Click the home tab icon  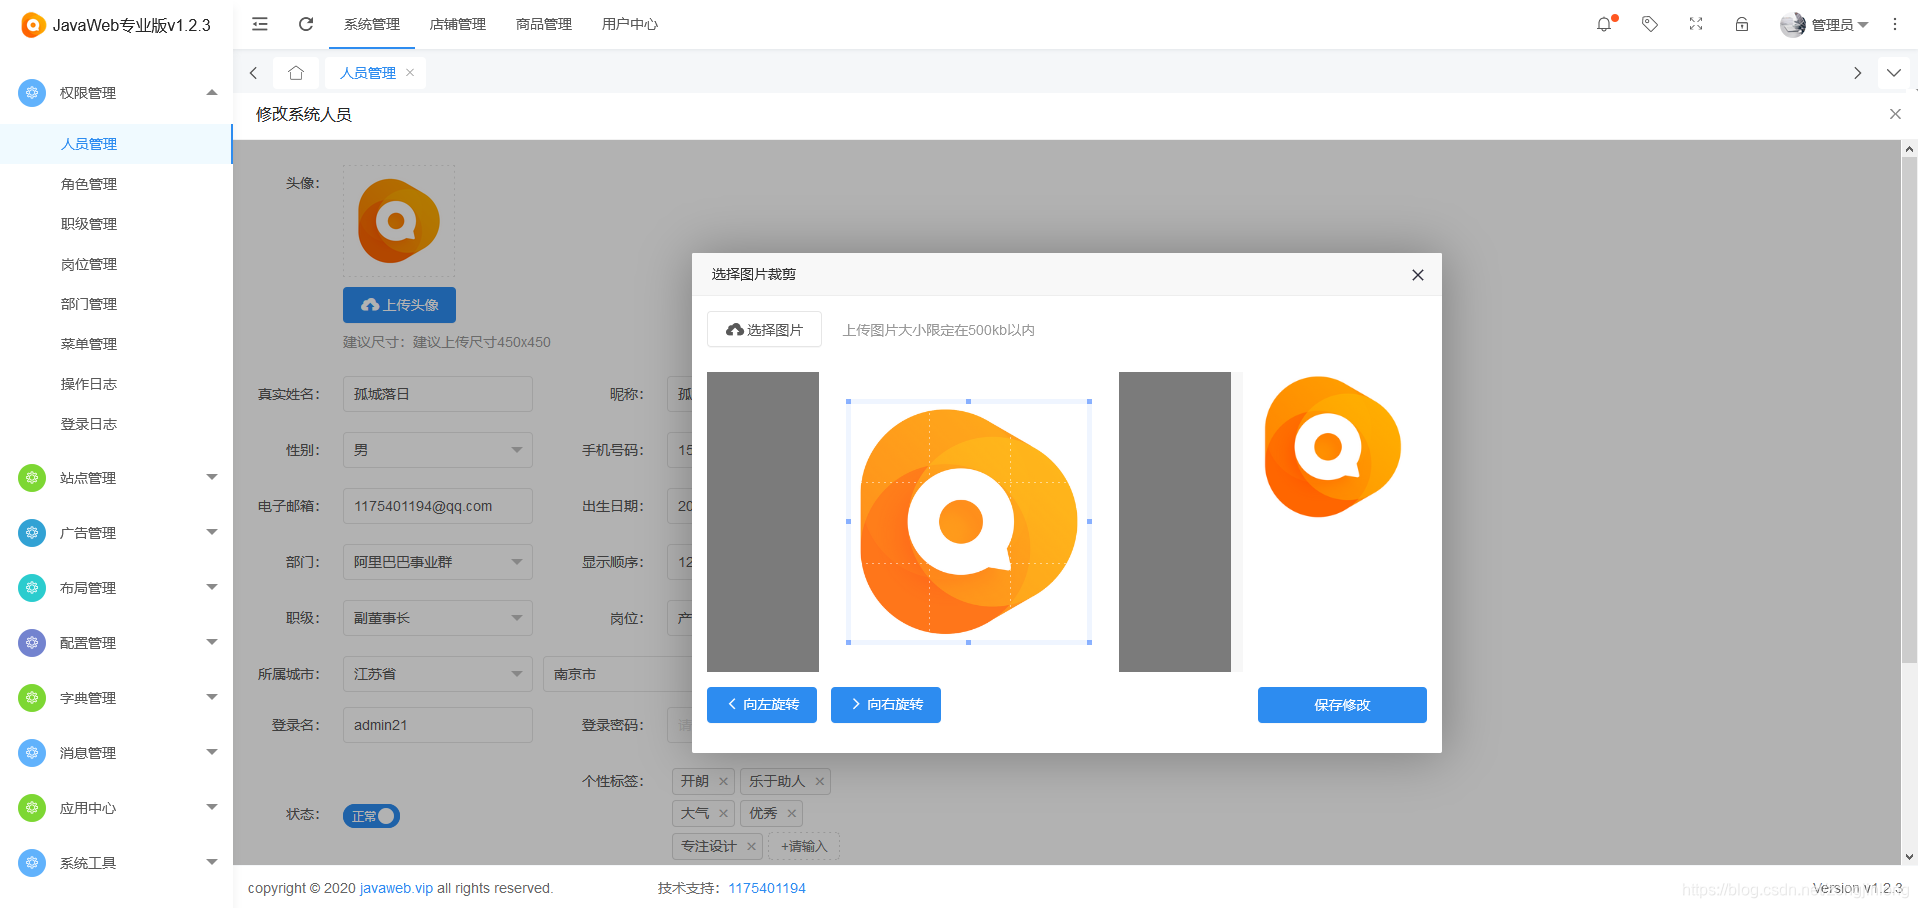click(296, 73)
